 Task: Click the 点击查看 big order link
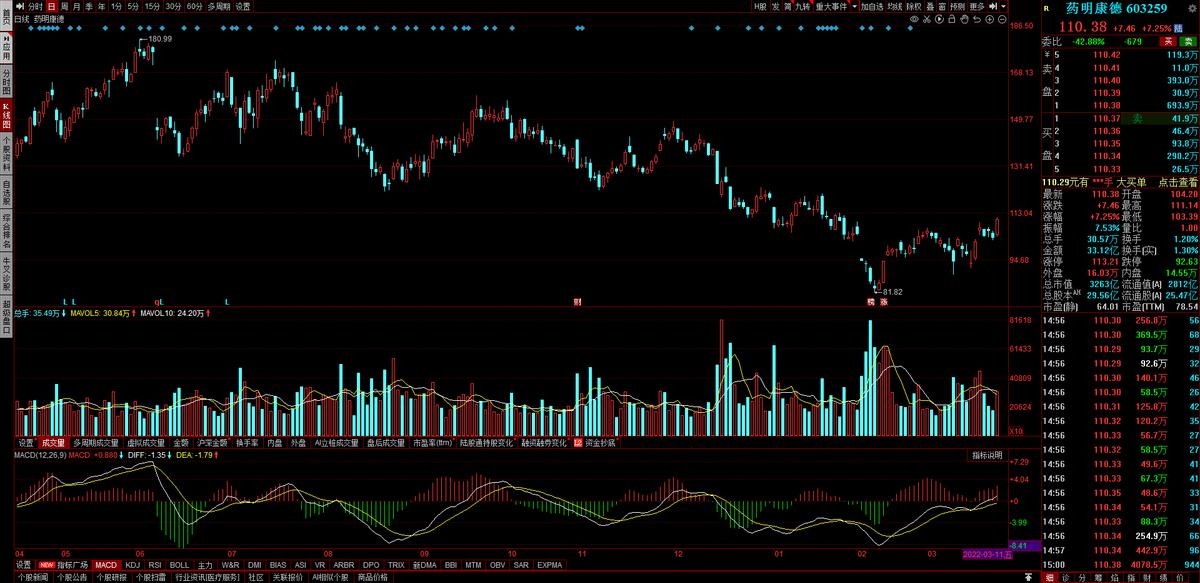(x=1177, y=182)
